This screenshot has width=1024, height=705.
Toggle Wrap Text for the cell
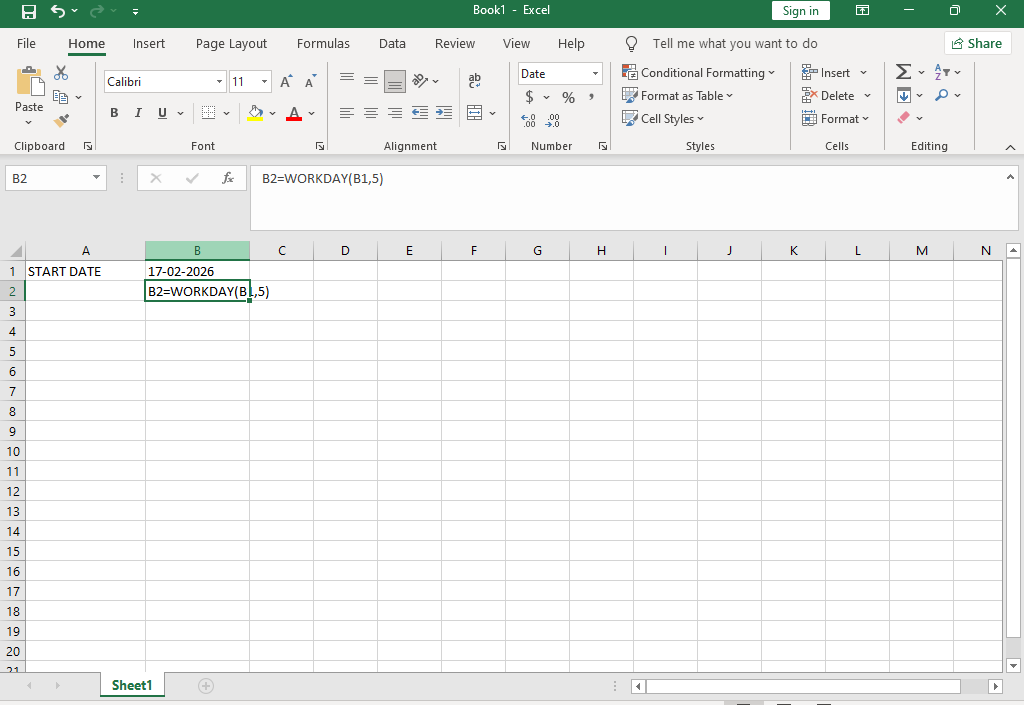(x=474, y=81)
